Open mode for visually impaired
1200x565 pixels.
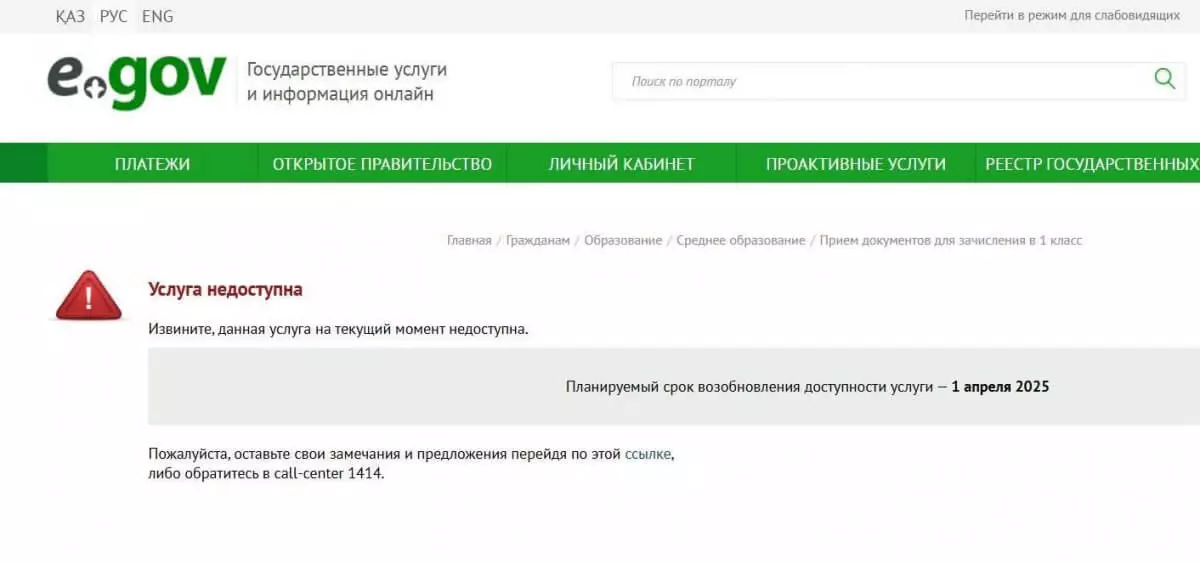click(x=1072, y=16)
